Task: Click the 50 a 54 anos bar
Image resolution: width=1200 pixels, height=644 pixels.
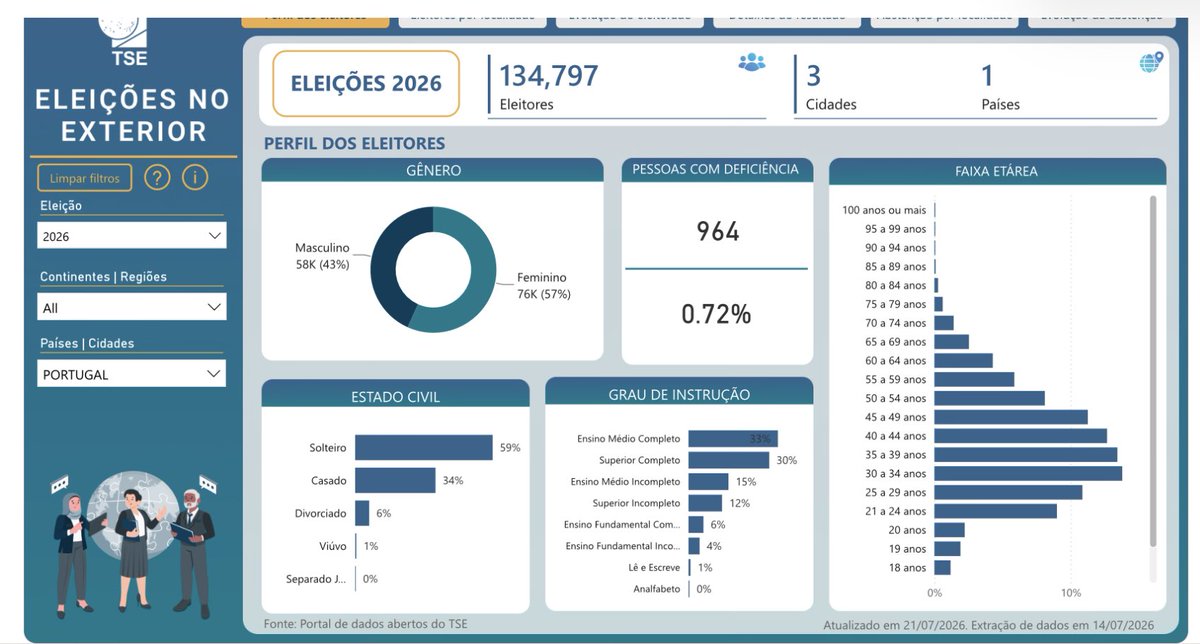Action: pos(989,398)
